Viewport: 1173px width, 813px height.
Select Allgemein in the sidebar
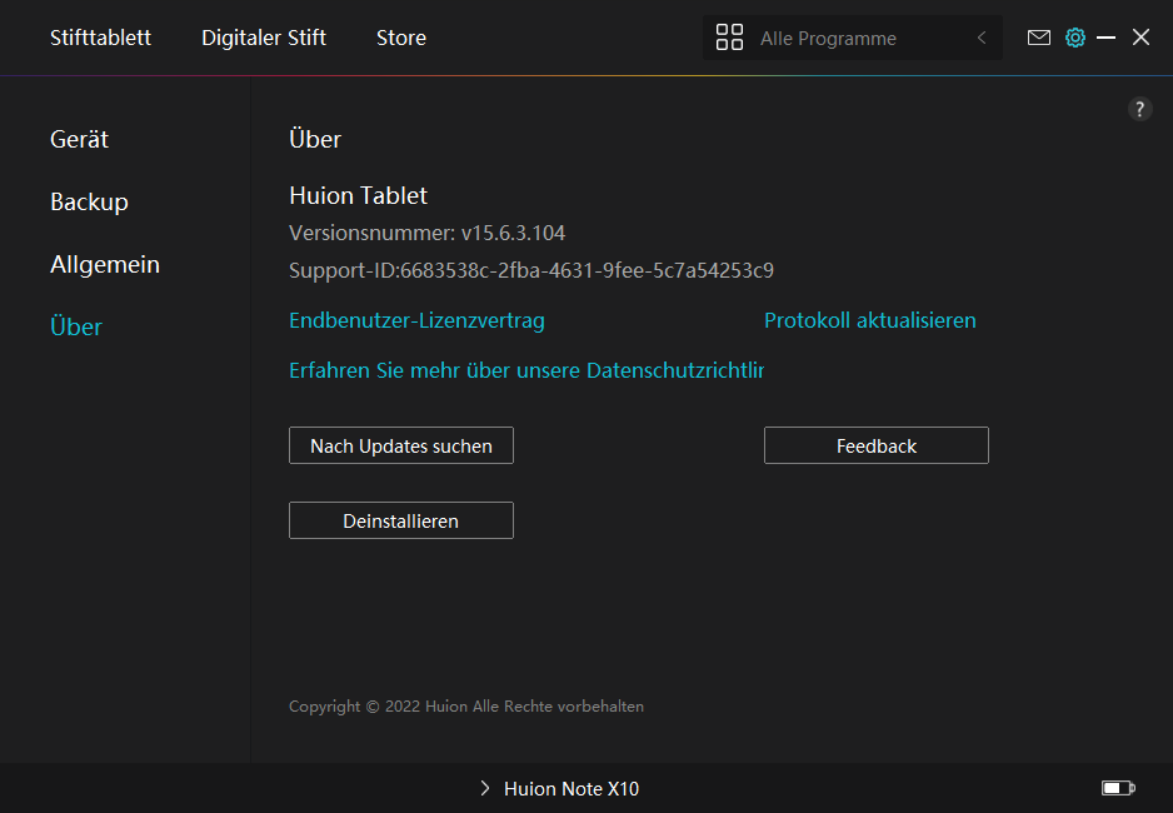pos(105,265)
